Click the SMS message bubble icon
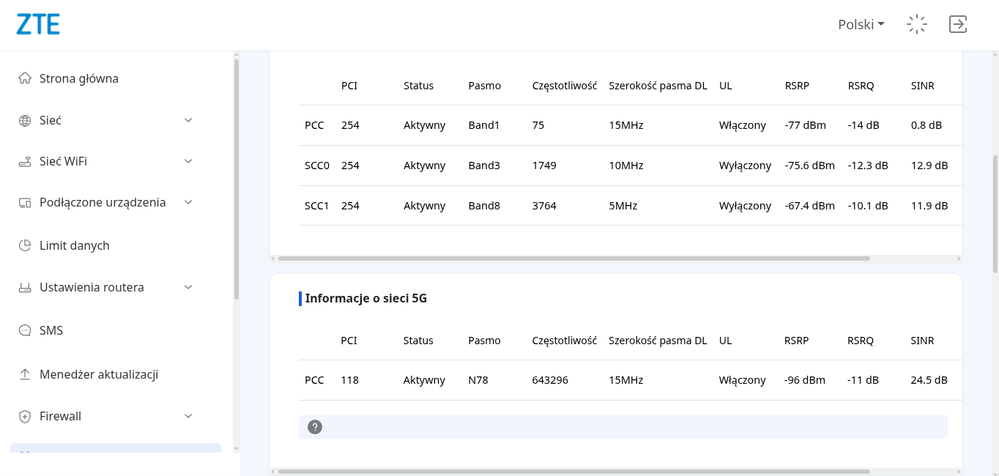Screen dimensions: 999x476 25,330
